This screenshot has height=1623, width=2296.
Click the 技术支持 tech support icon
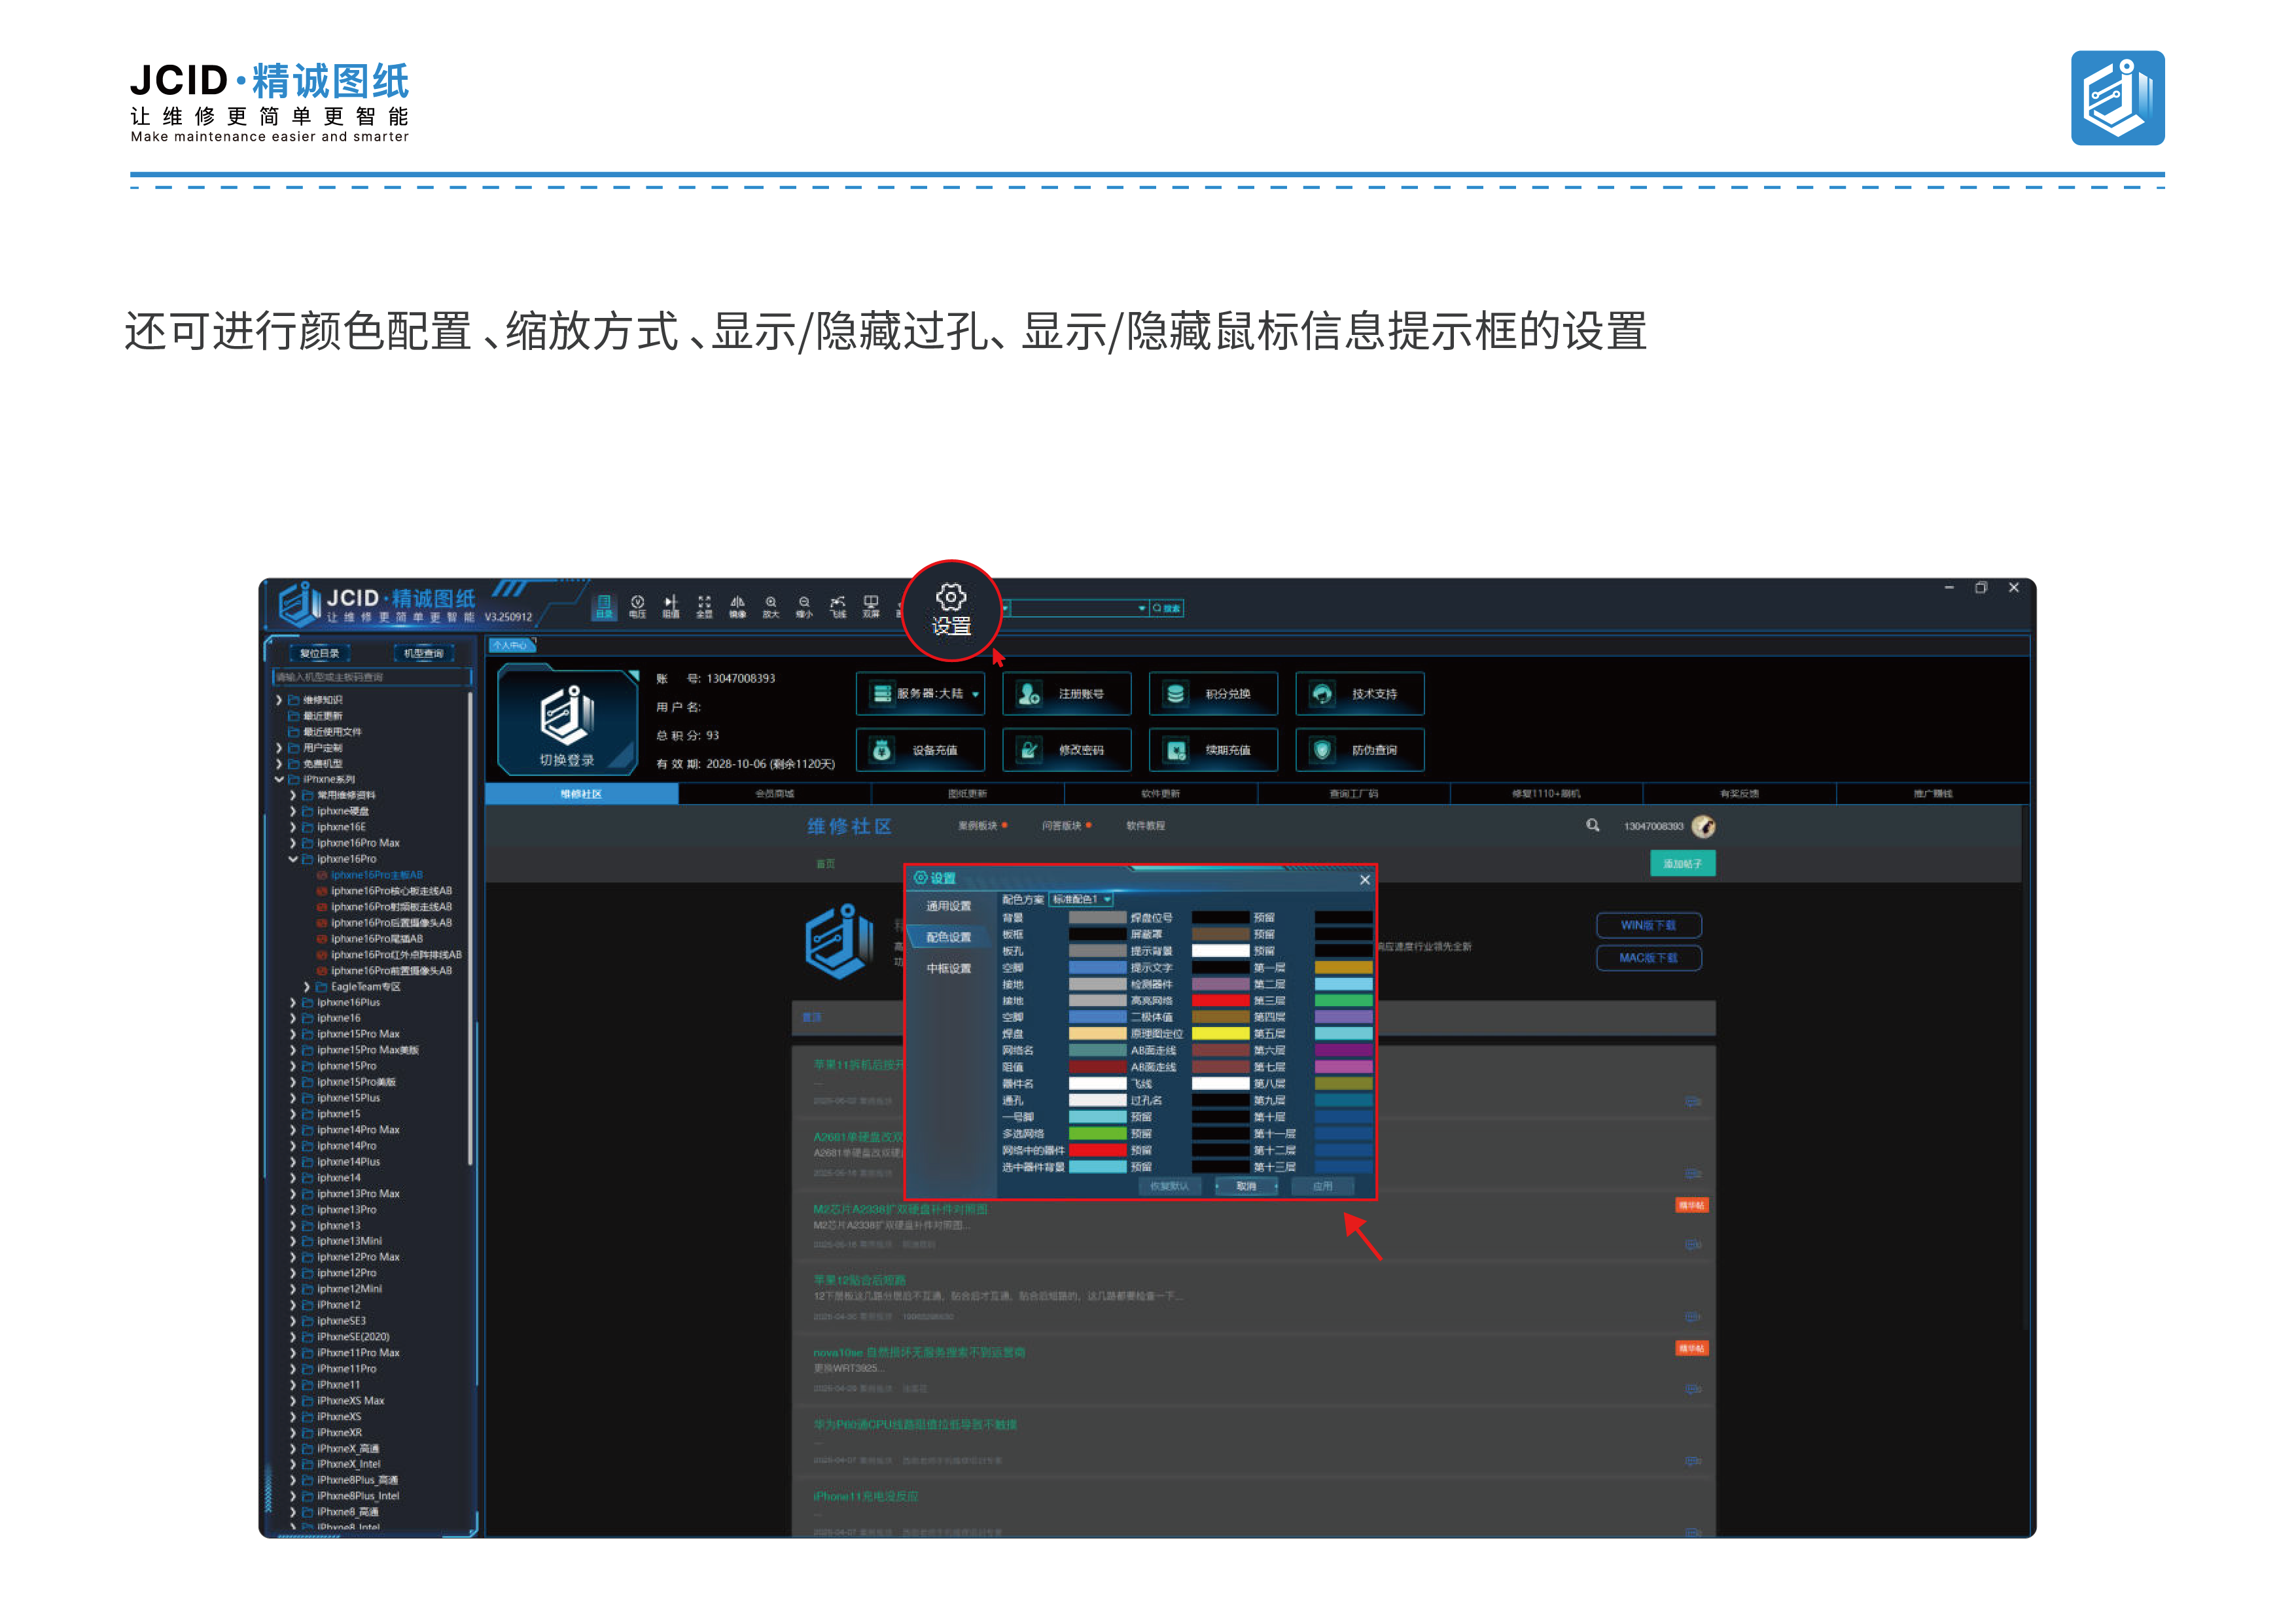point(1322,694)
